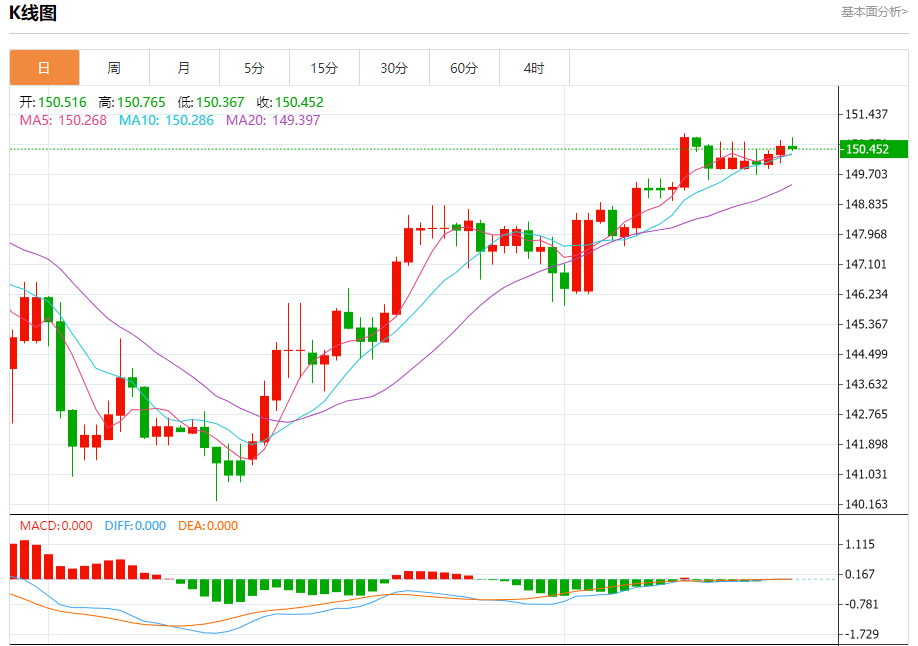Click the 开:150.516 opening price text

(53, 102)
